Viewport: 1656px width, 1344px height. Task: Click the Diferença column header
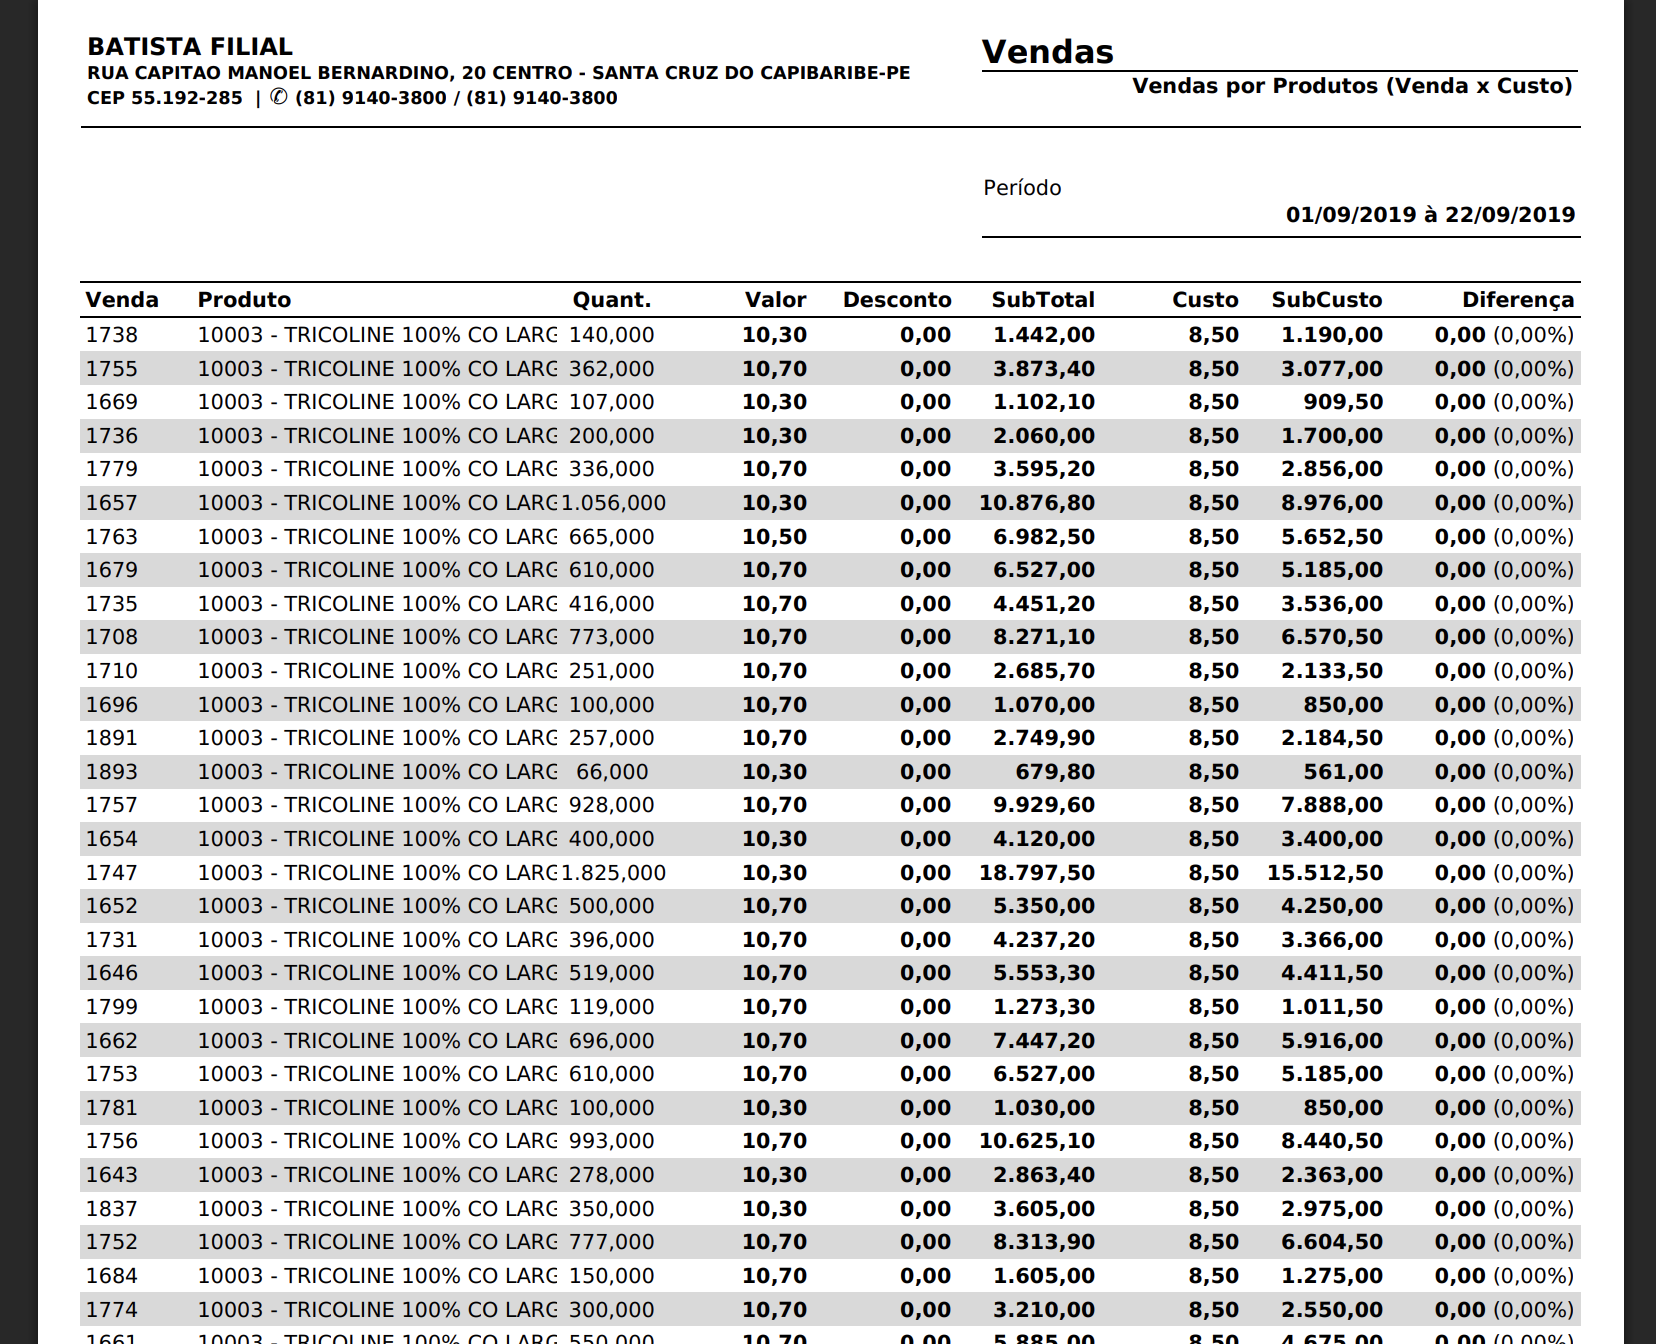click(x=1517, y=300)
